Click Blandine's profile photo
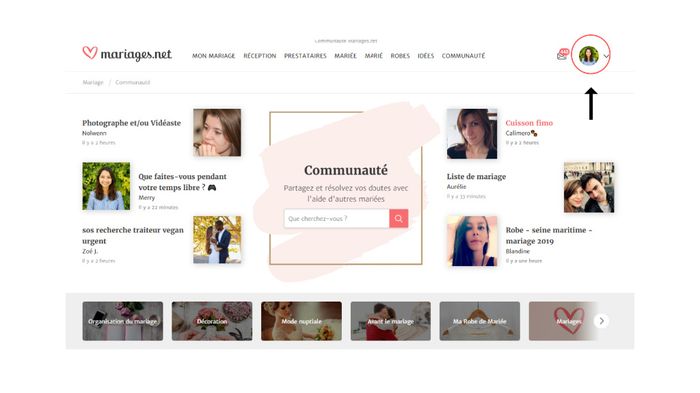Viewport: 700px width, 393px height. pos(472,241)
